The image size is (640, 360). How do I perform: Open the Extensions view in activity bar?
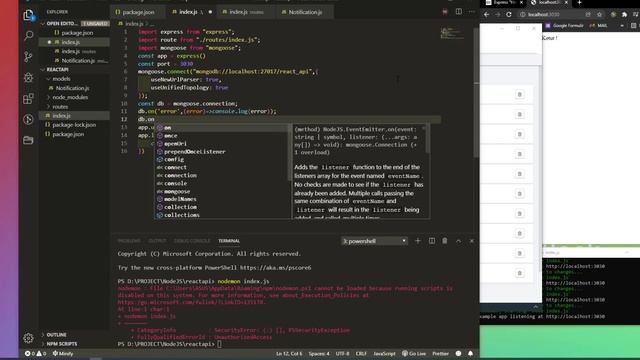click(x=28, y=98)
